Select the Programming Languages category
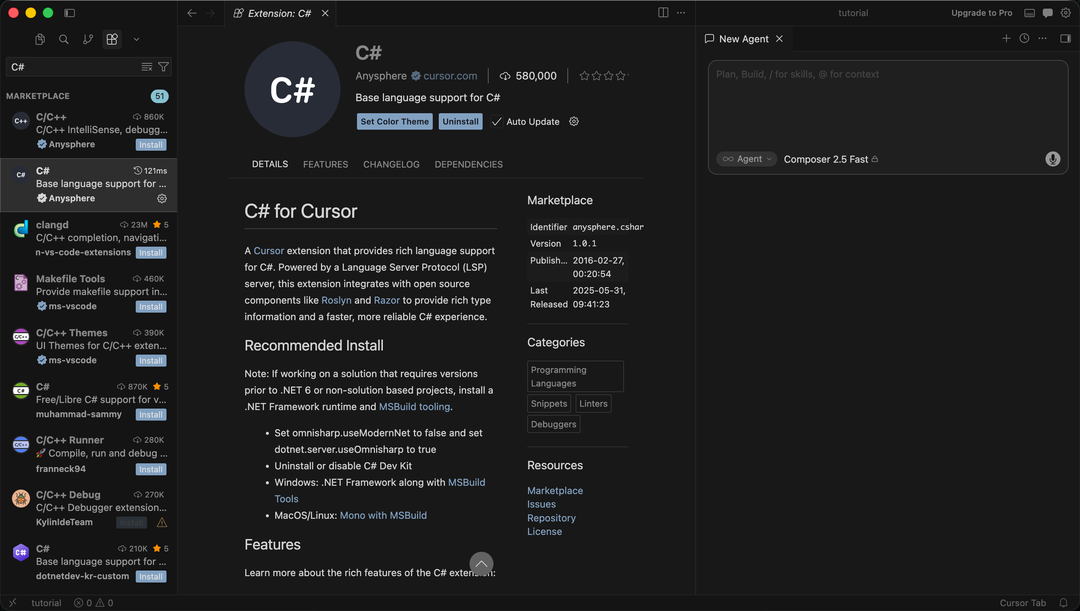The width and height of the screenshot is (1080, 611). tap(575, 377)
